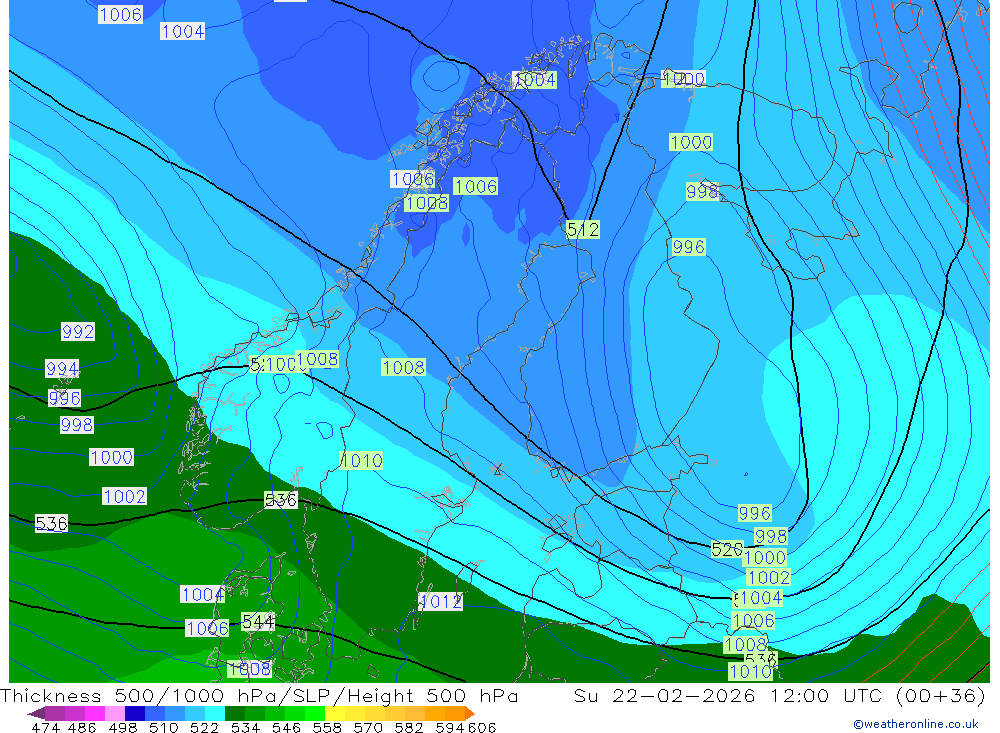This screenshot has width=1000, height=733.
Task: Click the 1012 isobar label
Action: coord(440,601)
